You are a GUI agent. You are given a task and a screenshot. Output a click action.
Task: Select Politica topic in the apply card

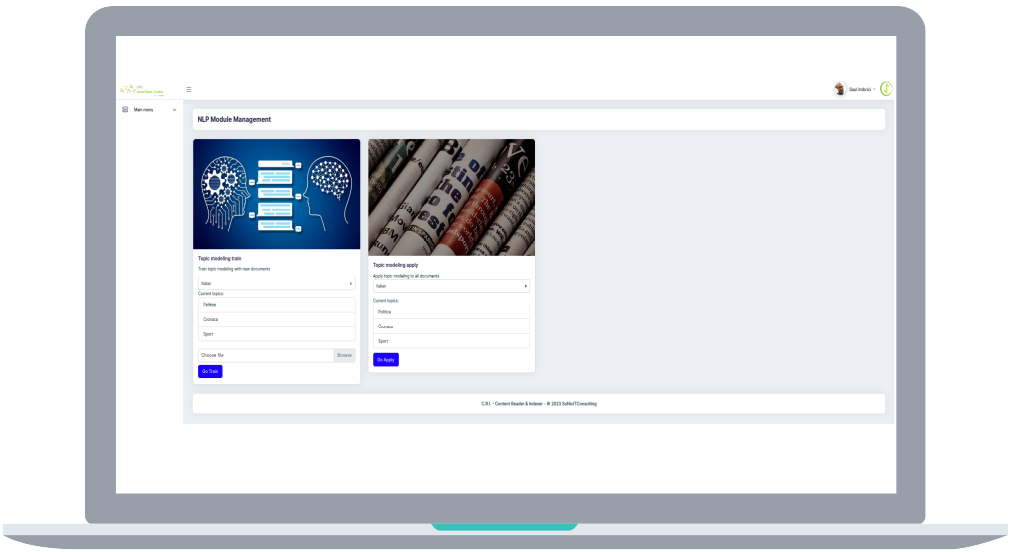click(x=451, y=312)
